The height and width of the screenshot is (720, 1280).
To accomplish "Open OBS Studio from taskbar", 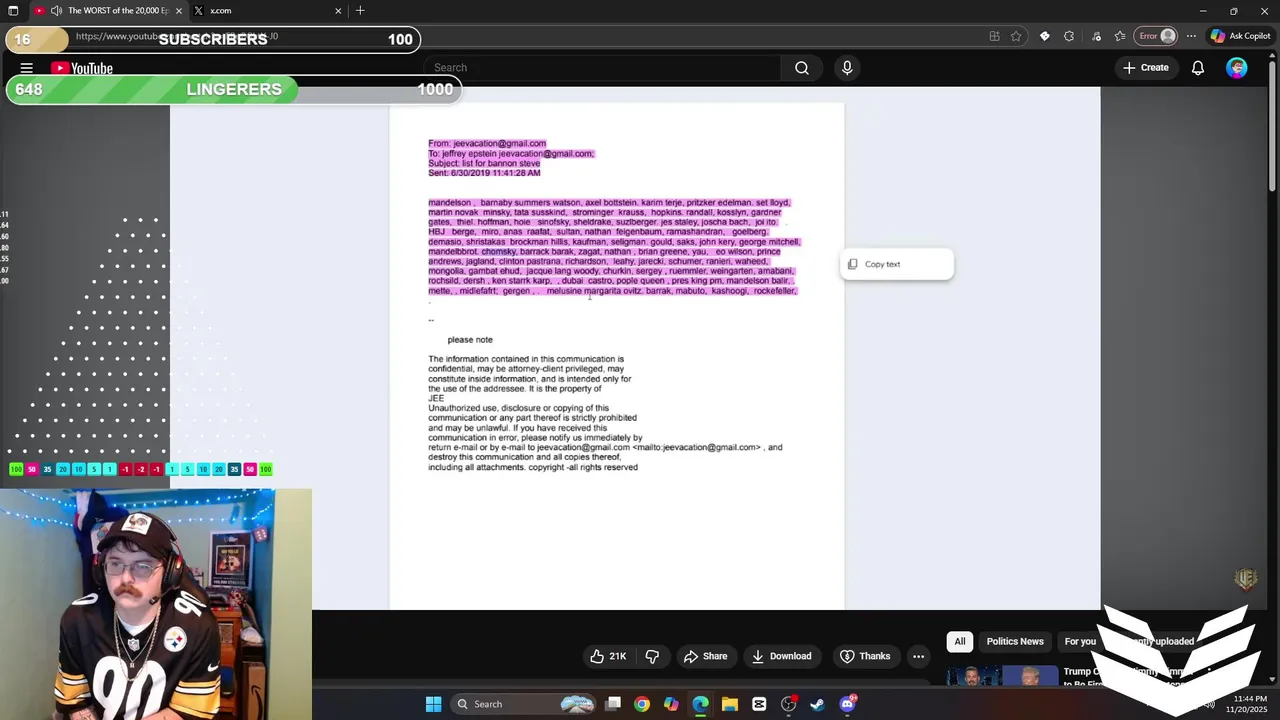I will [x=788, y=704].
